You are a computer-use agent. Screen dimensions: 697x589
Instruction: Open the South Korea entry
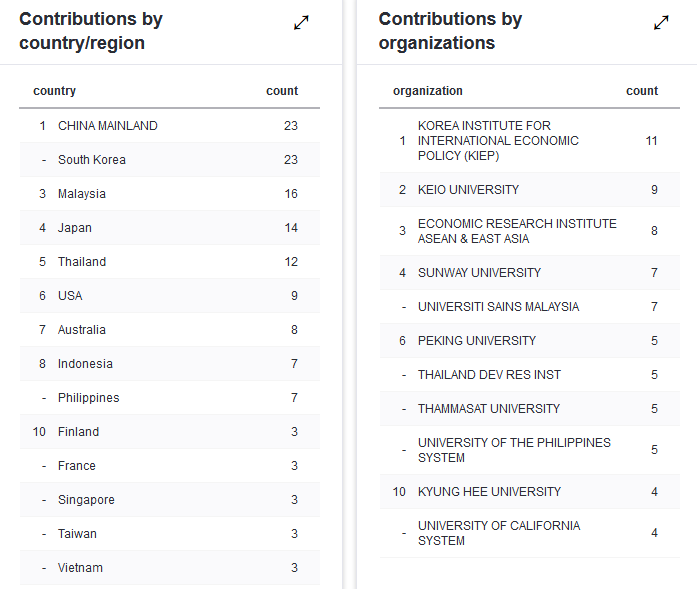170,160
